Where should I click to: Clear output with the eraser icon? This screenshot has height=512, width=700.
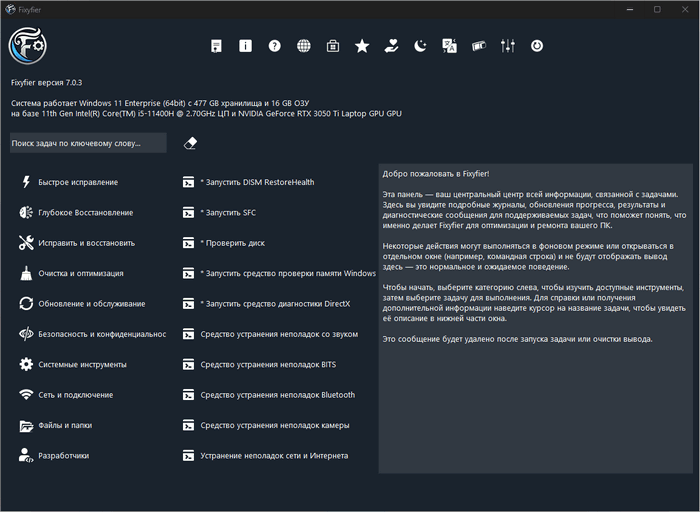point(190,143)
